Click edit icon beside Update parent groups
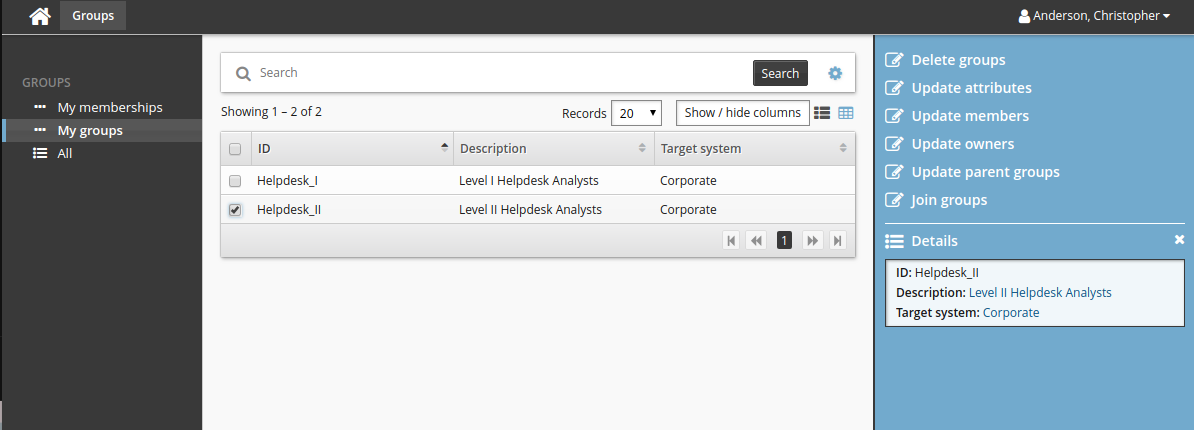Viewport: 1194px width, 430px height. pos(894,172)
